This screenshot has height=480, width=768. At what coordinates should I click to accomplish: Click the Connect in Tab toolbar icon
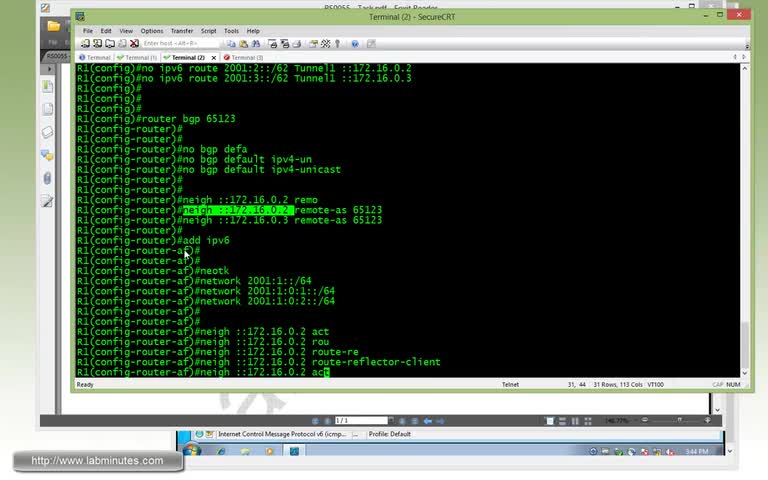(110, 44)
